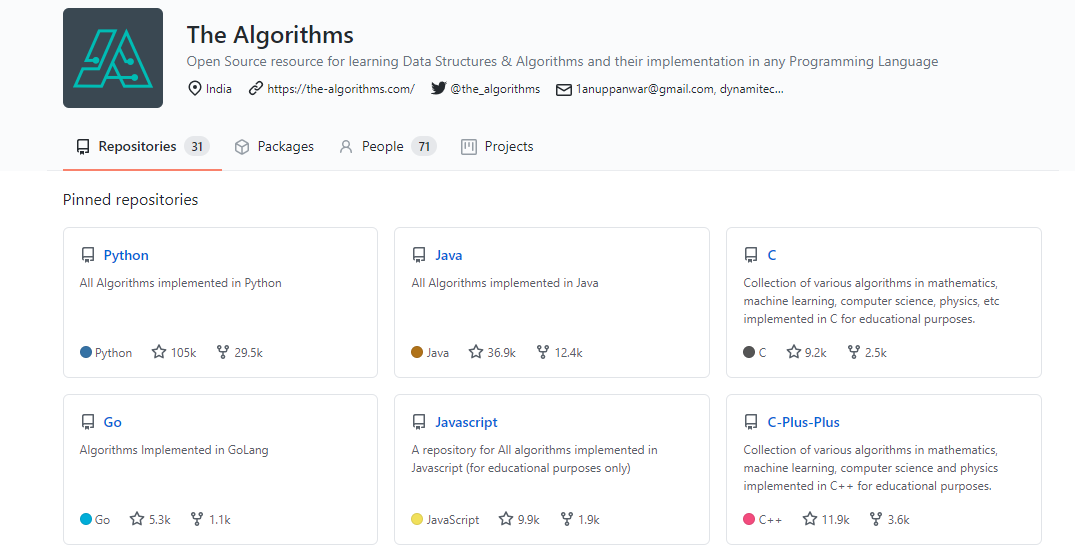Image resolution: width=1075 pixels, height=547 pixels.
Task: Click the 'India' location text
Action: [x=219, y=89]
